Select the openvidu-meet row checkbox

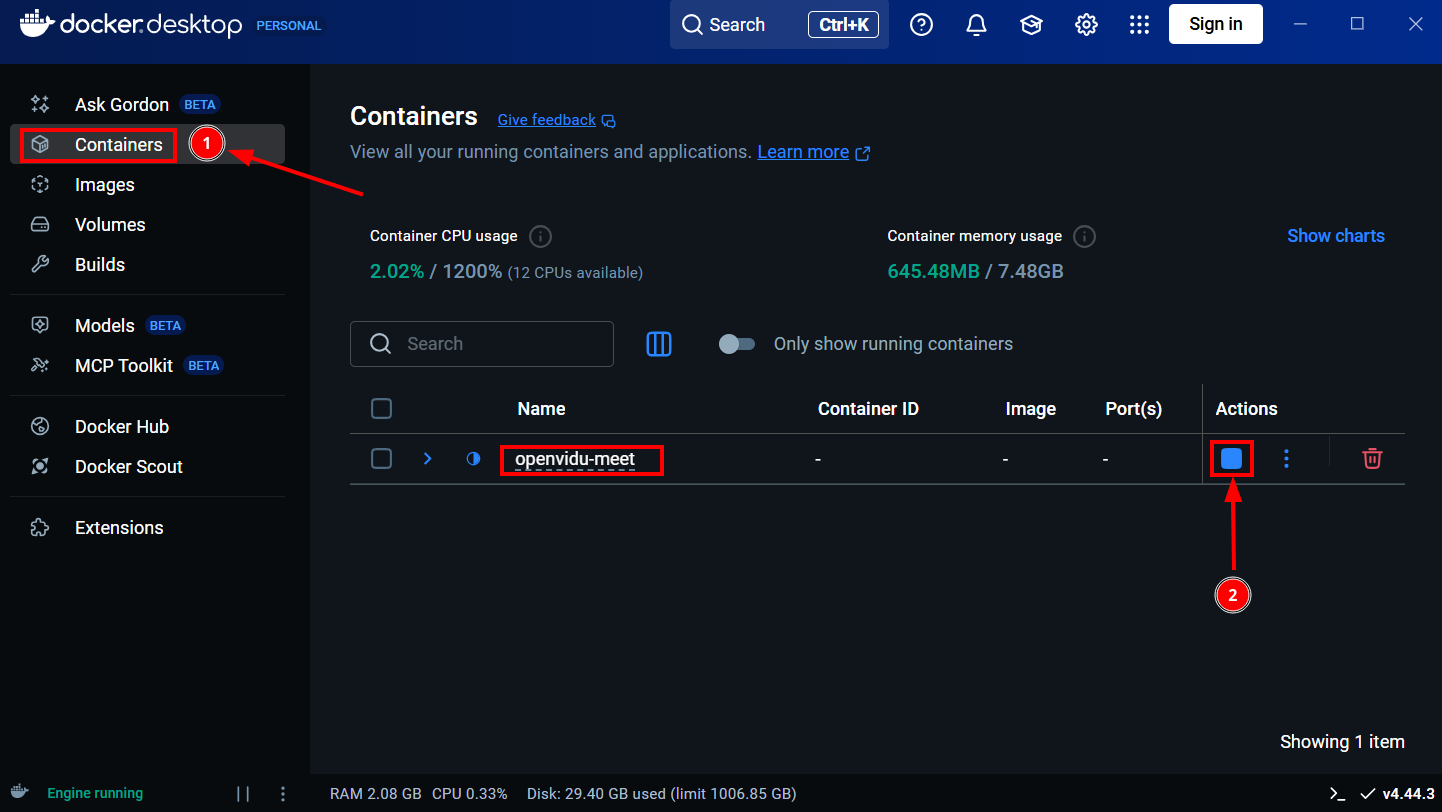click(x=381, y=459)
